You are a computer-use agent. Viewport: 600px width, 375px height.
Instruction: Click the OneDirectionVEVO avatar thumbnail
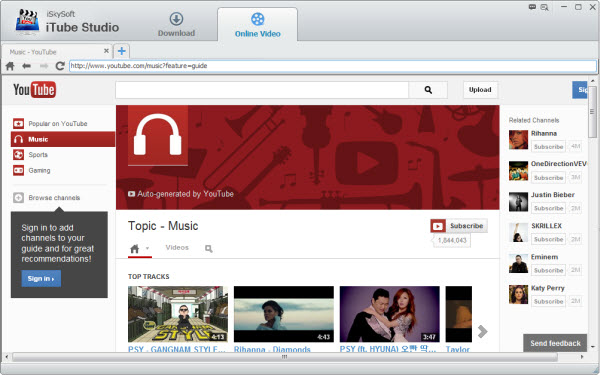[x=518, y=171]
